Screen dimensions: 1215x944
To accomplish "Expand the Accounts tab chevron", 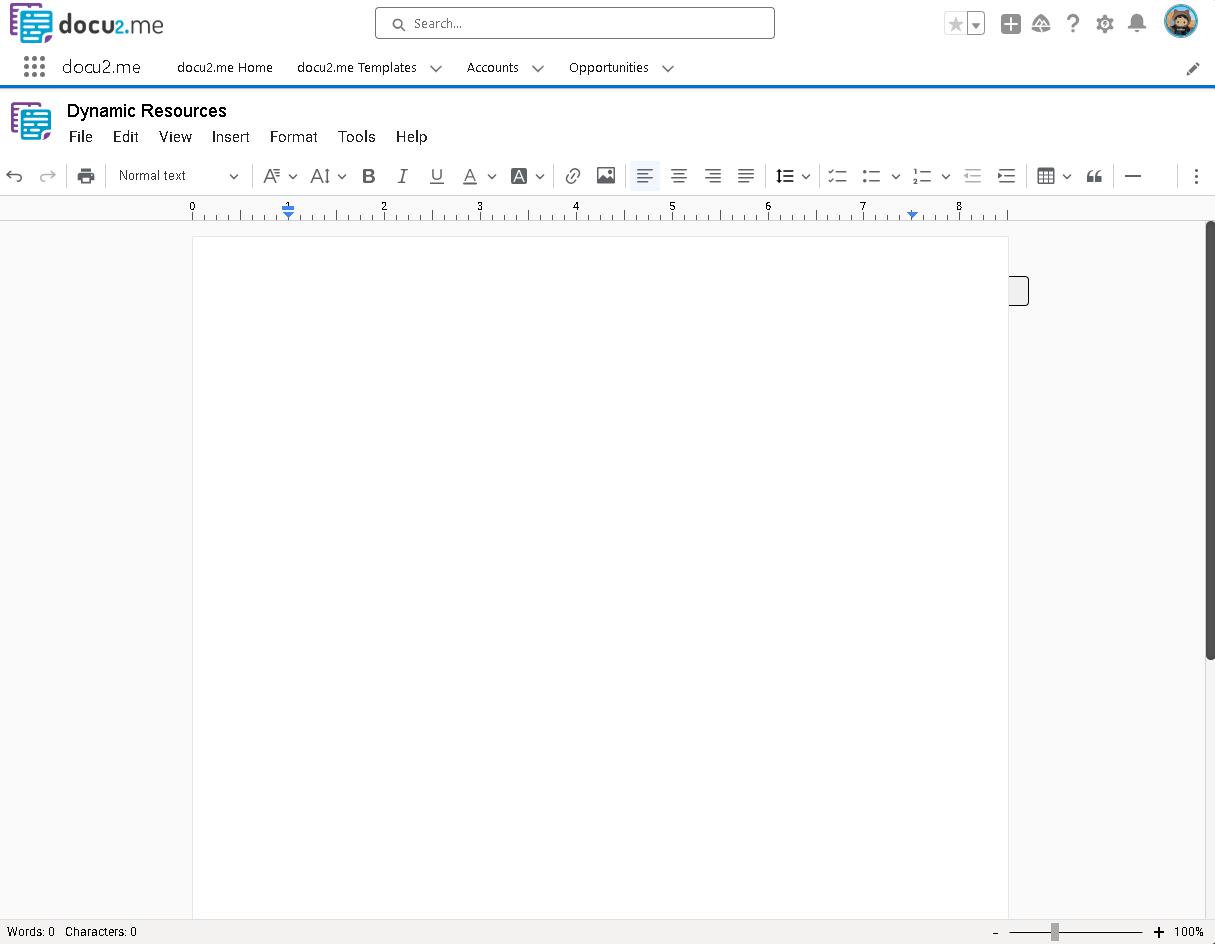I will 538,68.
